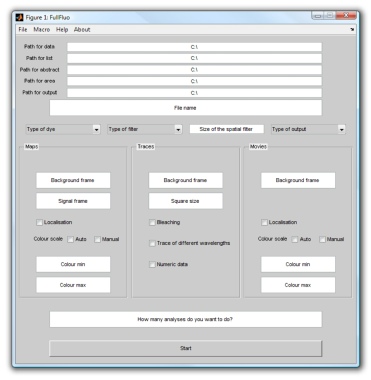Click Background frame field in Maps panel

(x=73, y=180)
